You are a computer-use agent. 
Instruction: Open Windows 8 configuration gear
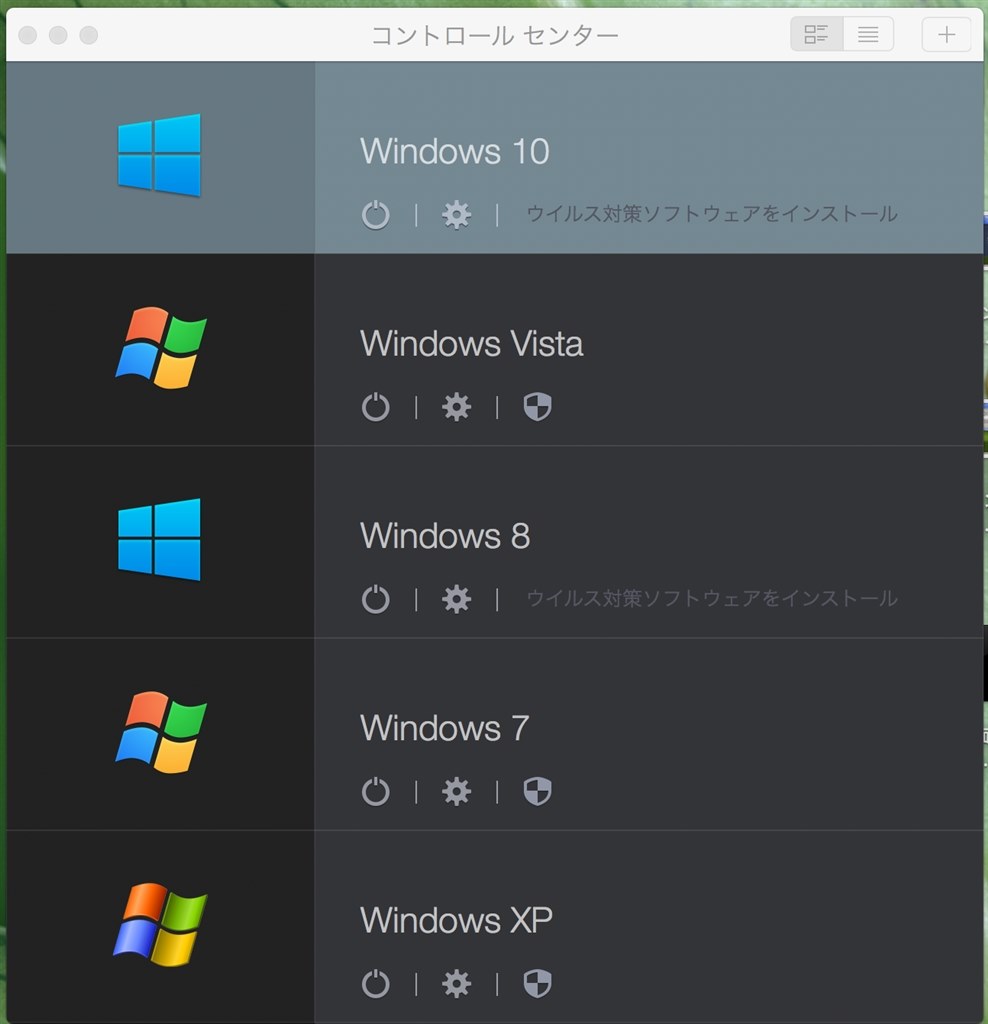(x=456, y=599)
